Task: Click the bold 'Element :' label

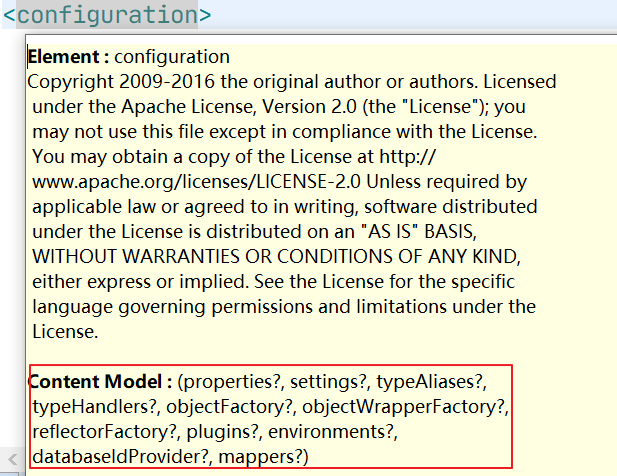Action: [68, 56]
